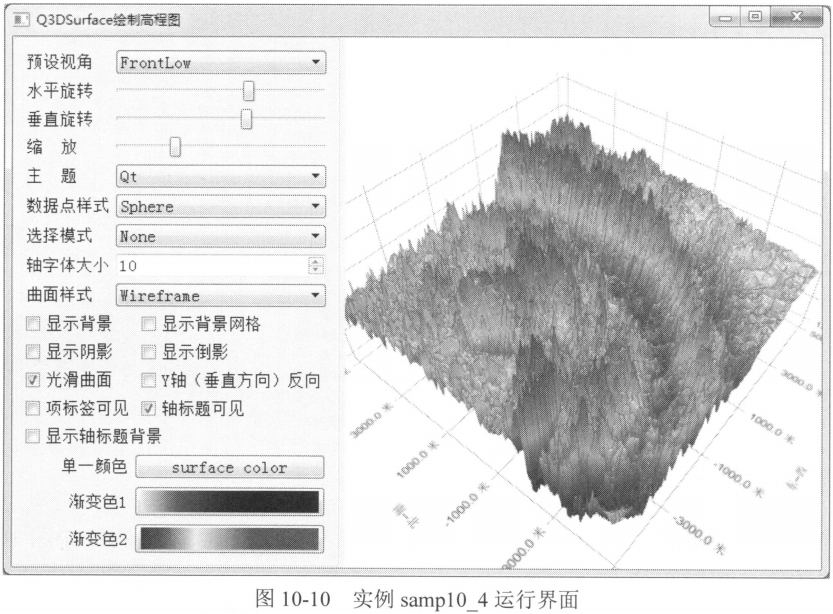Image resolution: width=833 pixels, height=614 pixels.
Task: Open the 曲面样式 Wireframe dropdown
Action: click(x=221, y=296)
